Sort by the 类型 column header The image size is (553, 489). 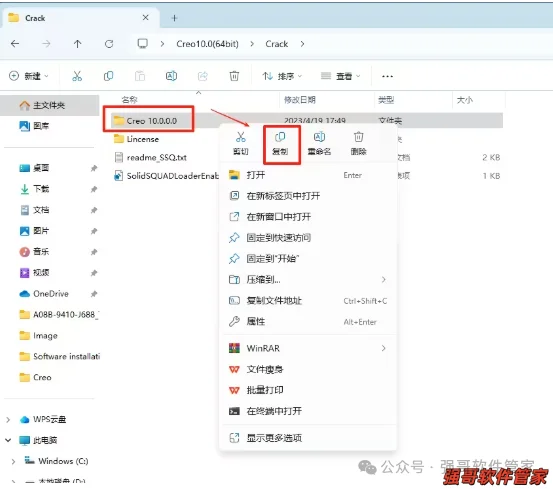pos(386,100)
